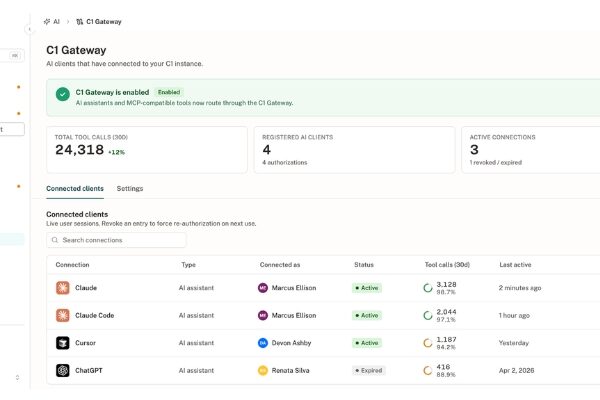Click the Active badge in Cursor row

click(x=367, y=343)
